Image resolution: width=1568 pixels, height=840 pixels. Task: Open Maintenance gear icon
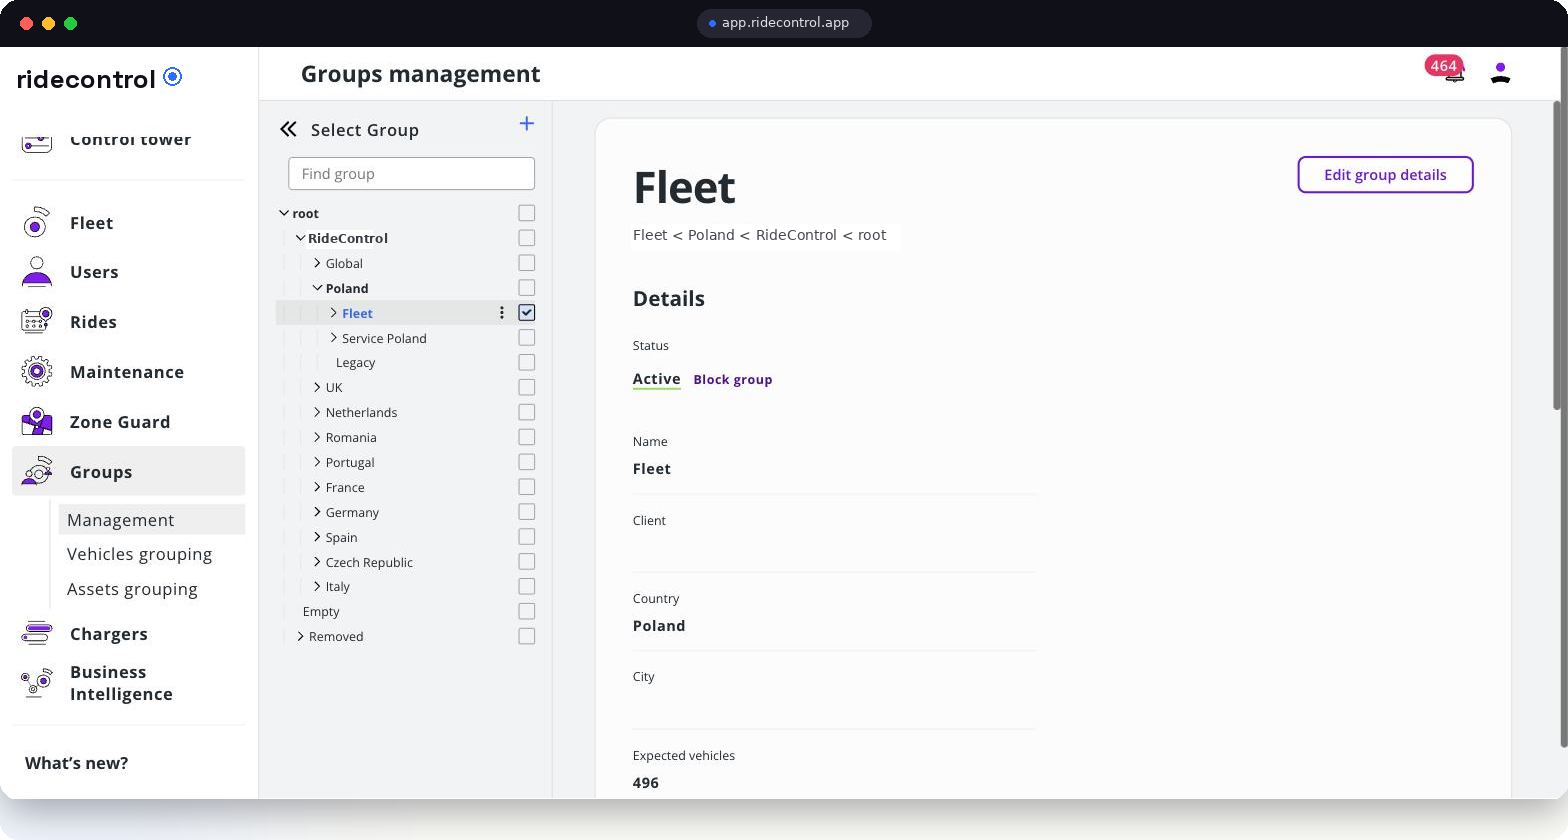click(36, 372)
